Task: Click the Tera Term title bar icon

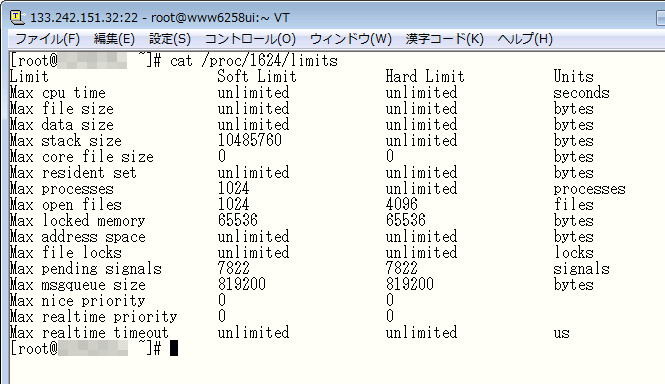Action: (17, 17)
